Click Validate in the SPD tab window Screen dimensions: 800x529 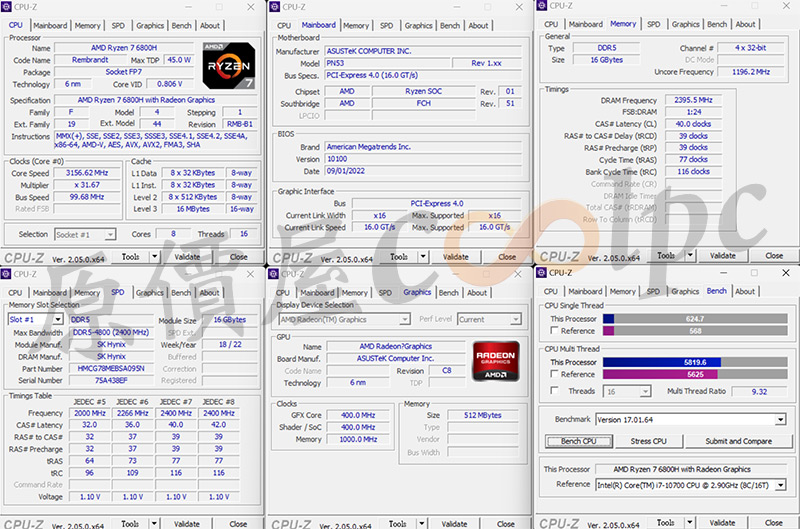187,523
